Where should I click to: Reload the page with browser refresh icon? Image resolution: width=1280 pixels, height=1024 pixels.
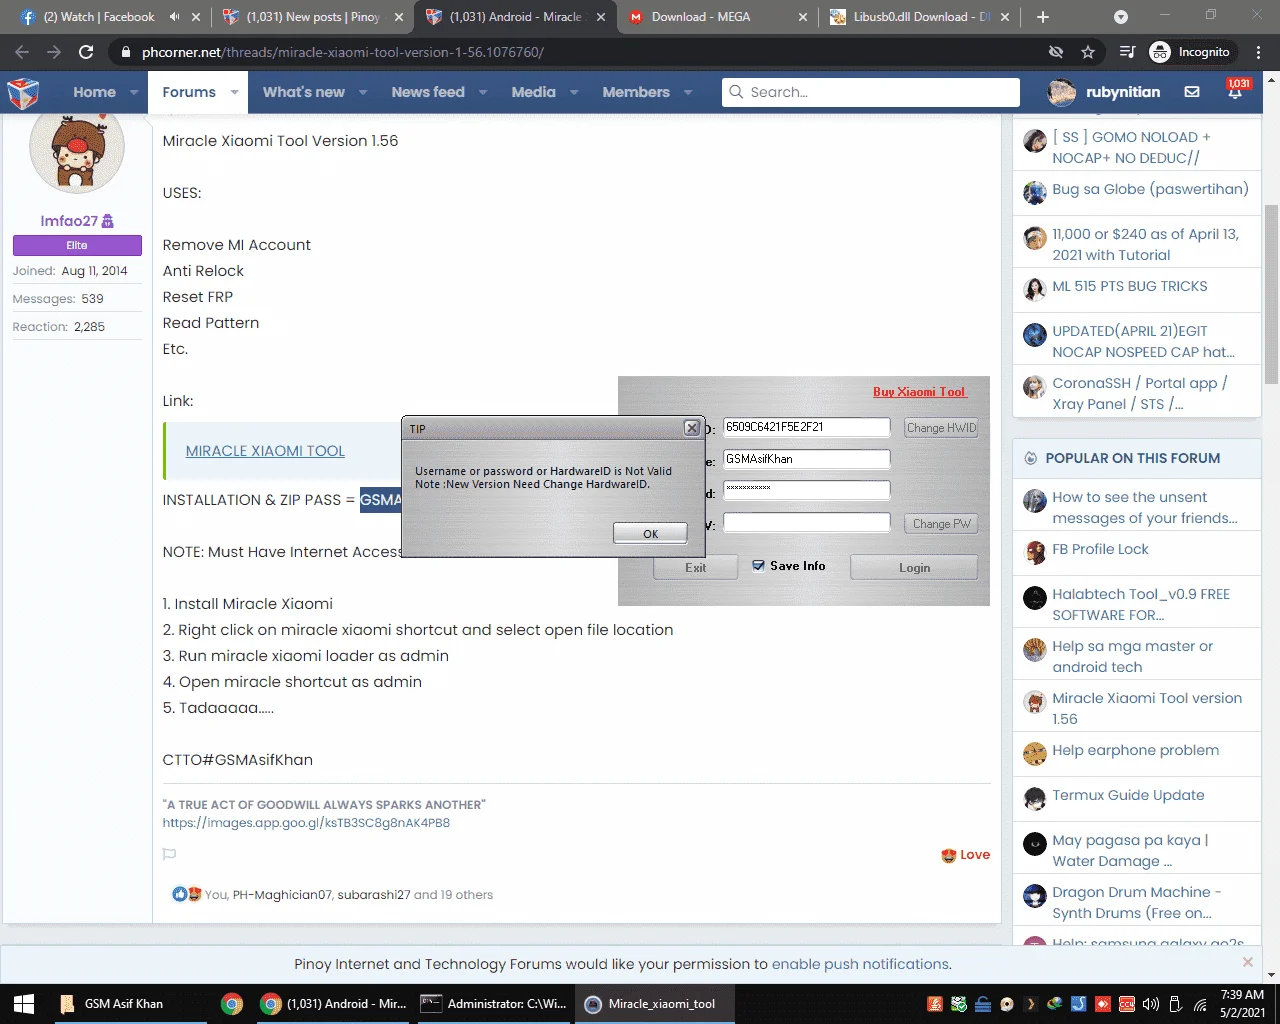coord(86,52)
